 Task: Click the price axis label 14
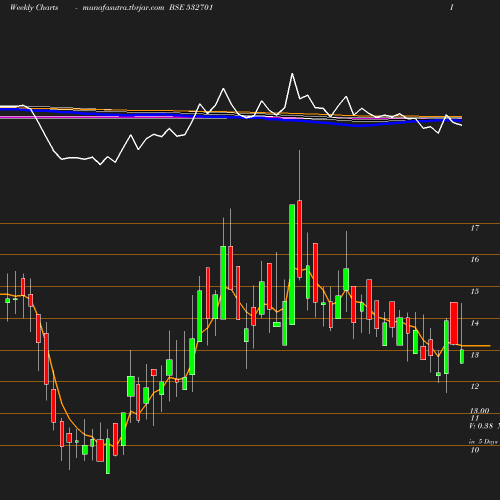click(475, 323)
